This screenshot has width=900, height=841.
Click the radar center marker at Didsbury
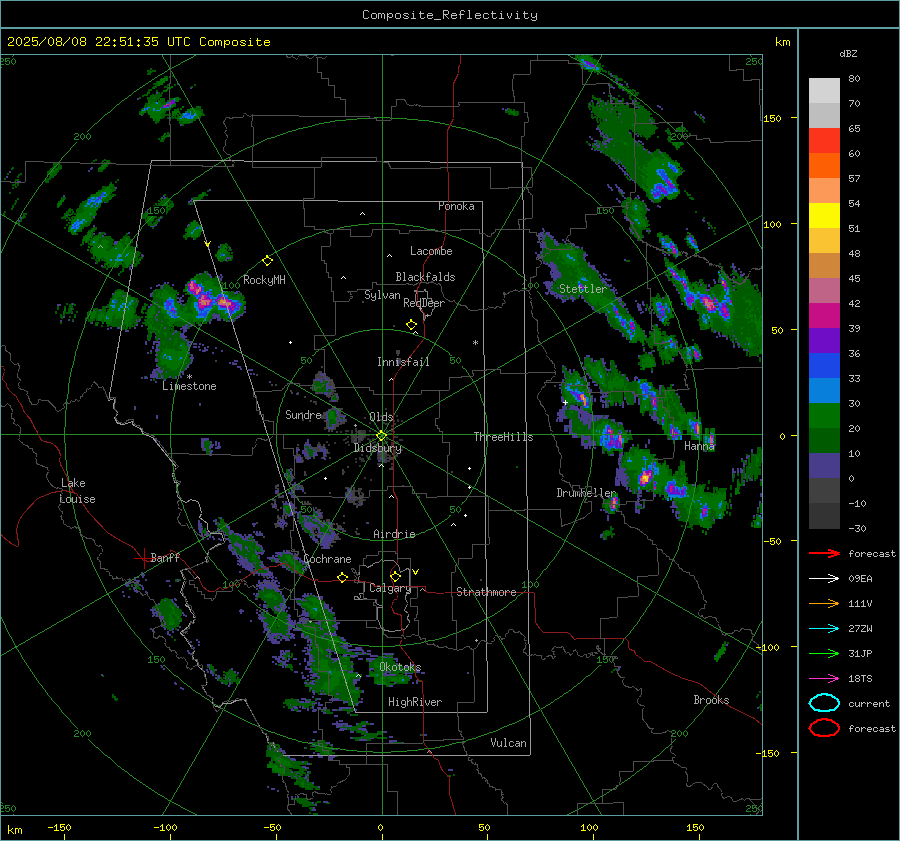(381, 436)
